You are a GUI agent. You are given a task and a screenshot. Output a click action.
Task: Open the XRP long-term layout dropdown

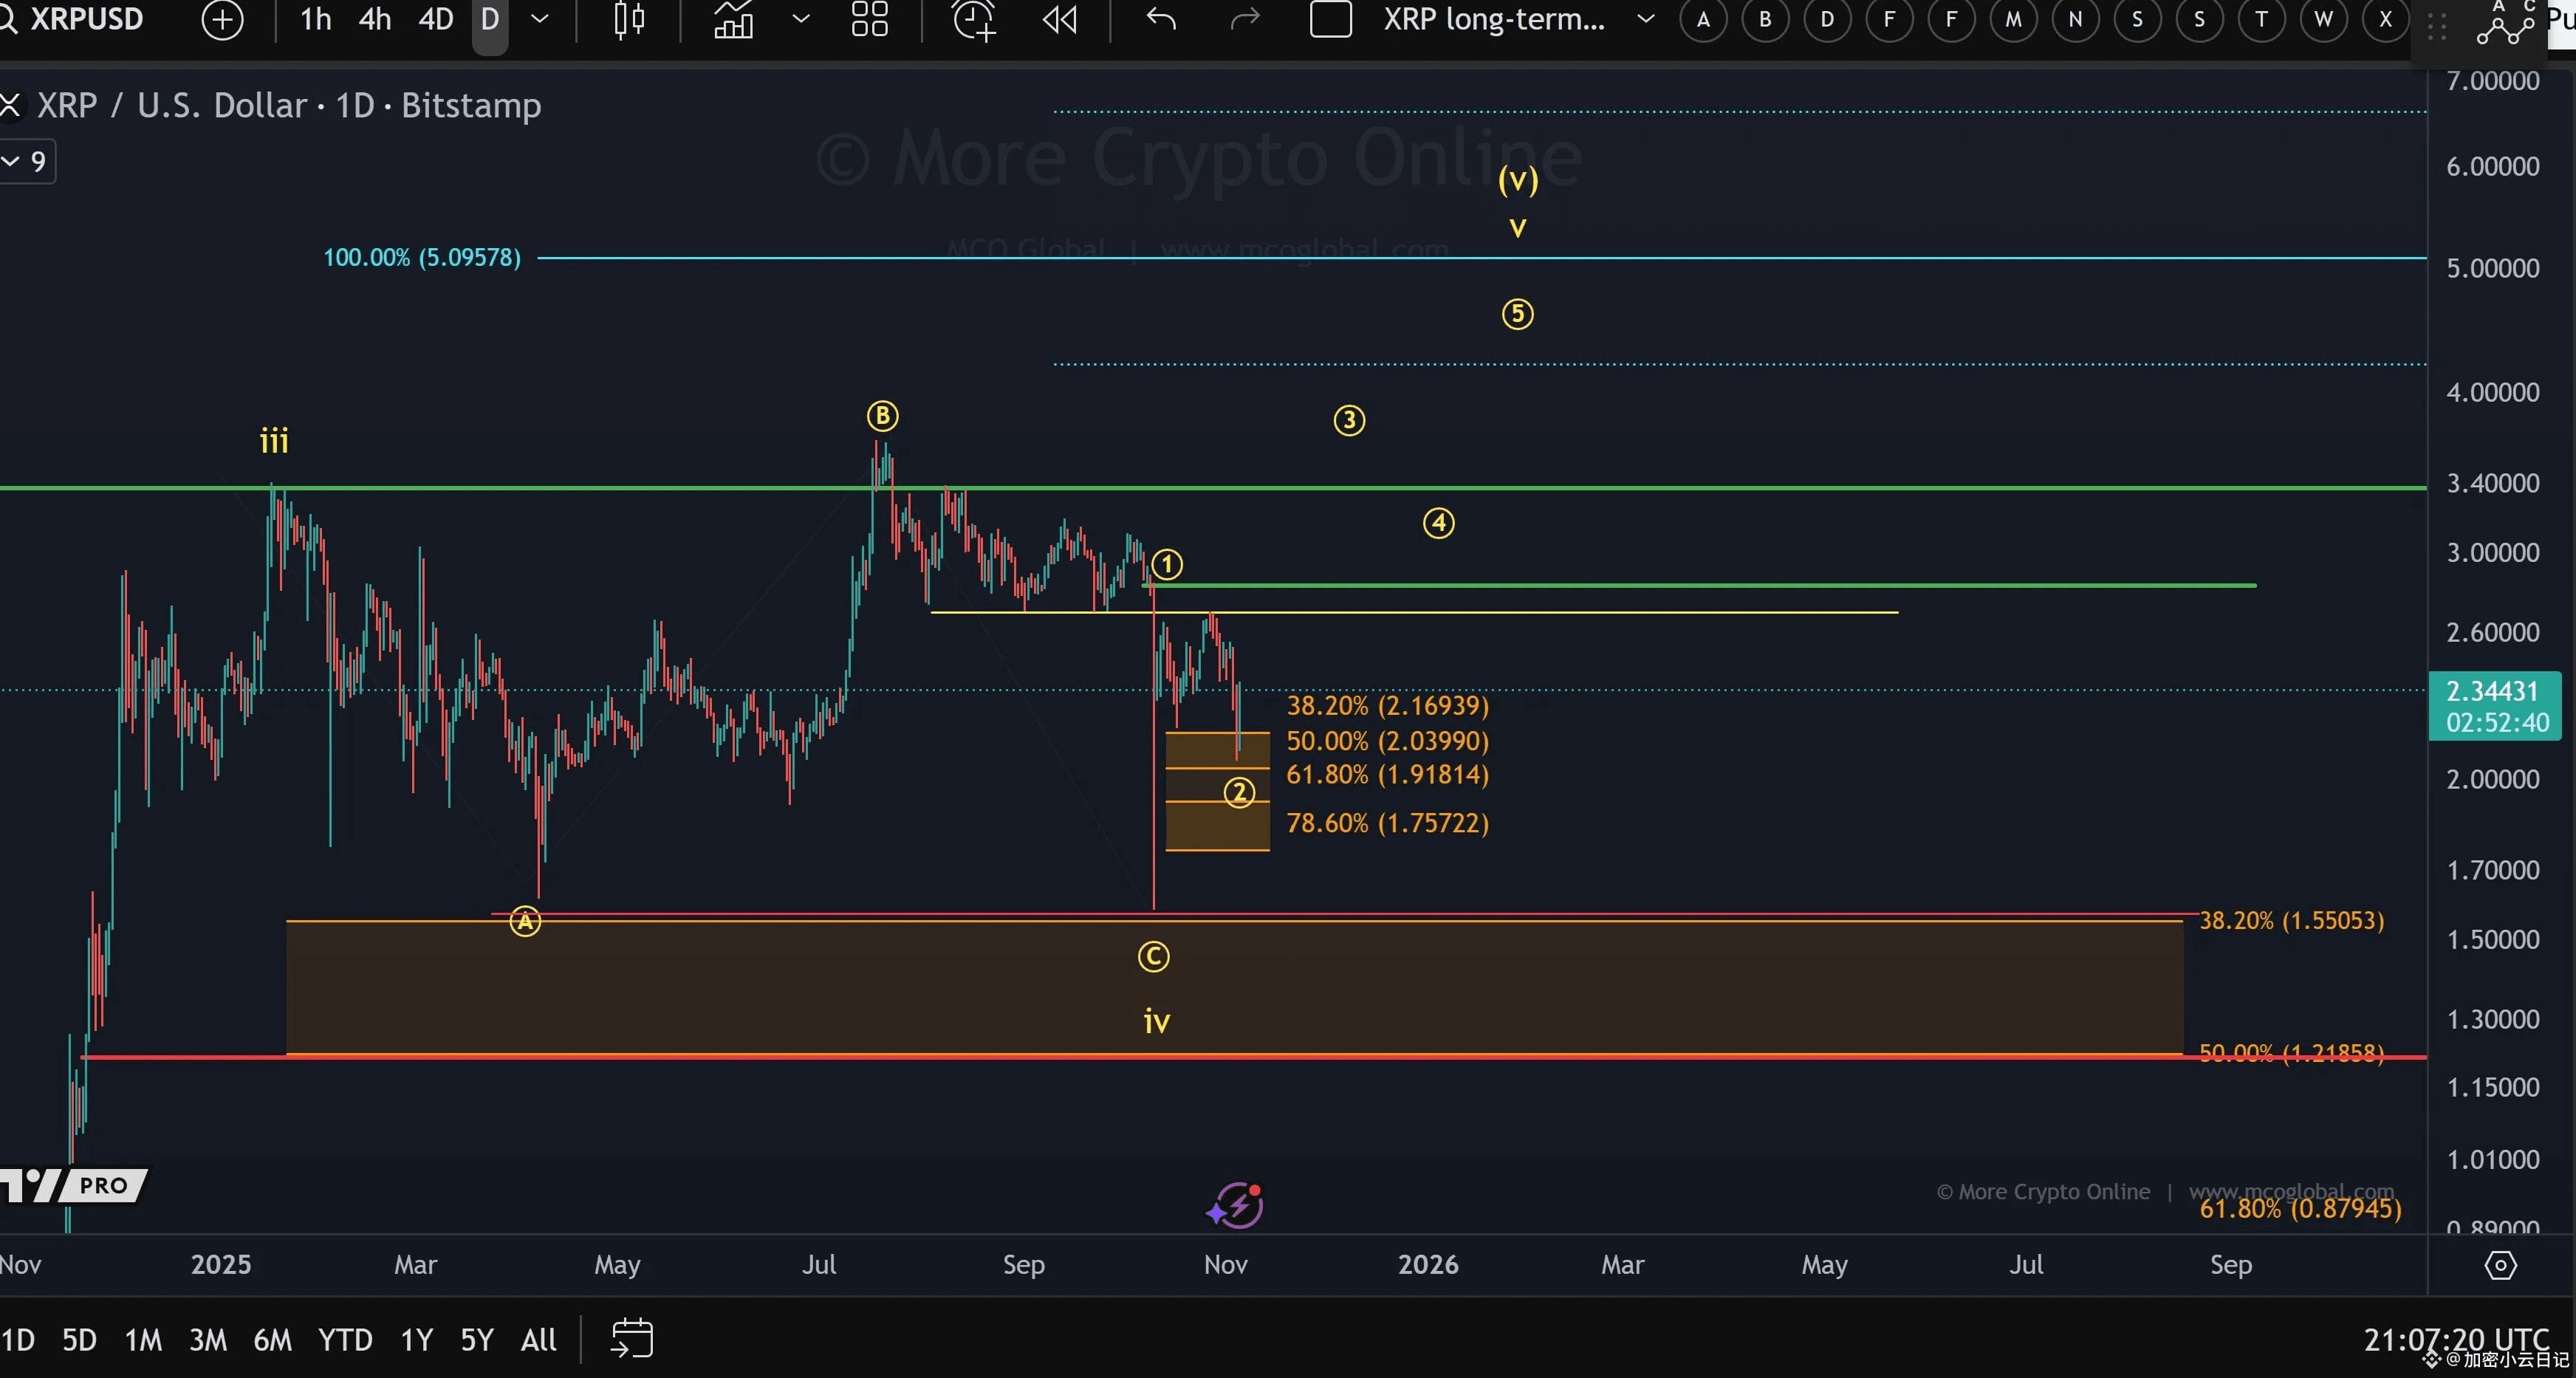[1645, 19]
